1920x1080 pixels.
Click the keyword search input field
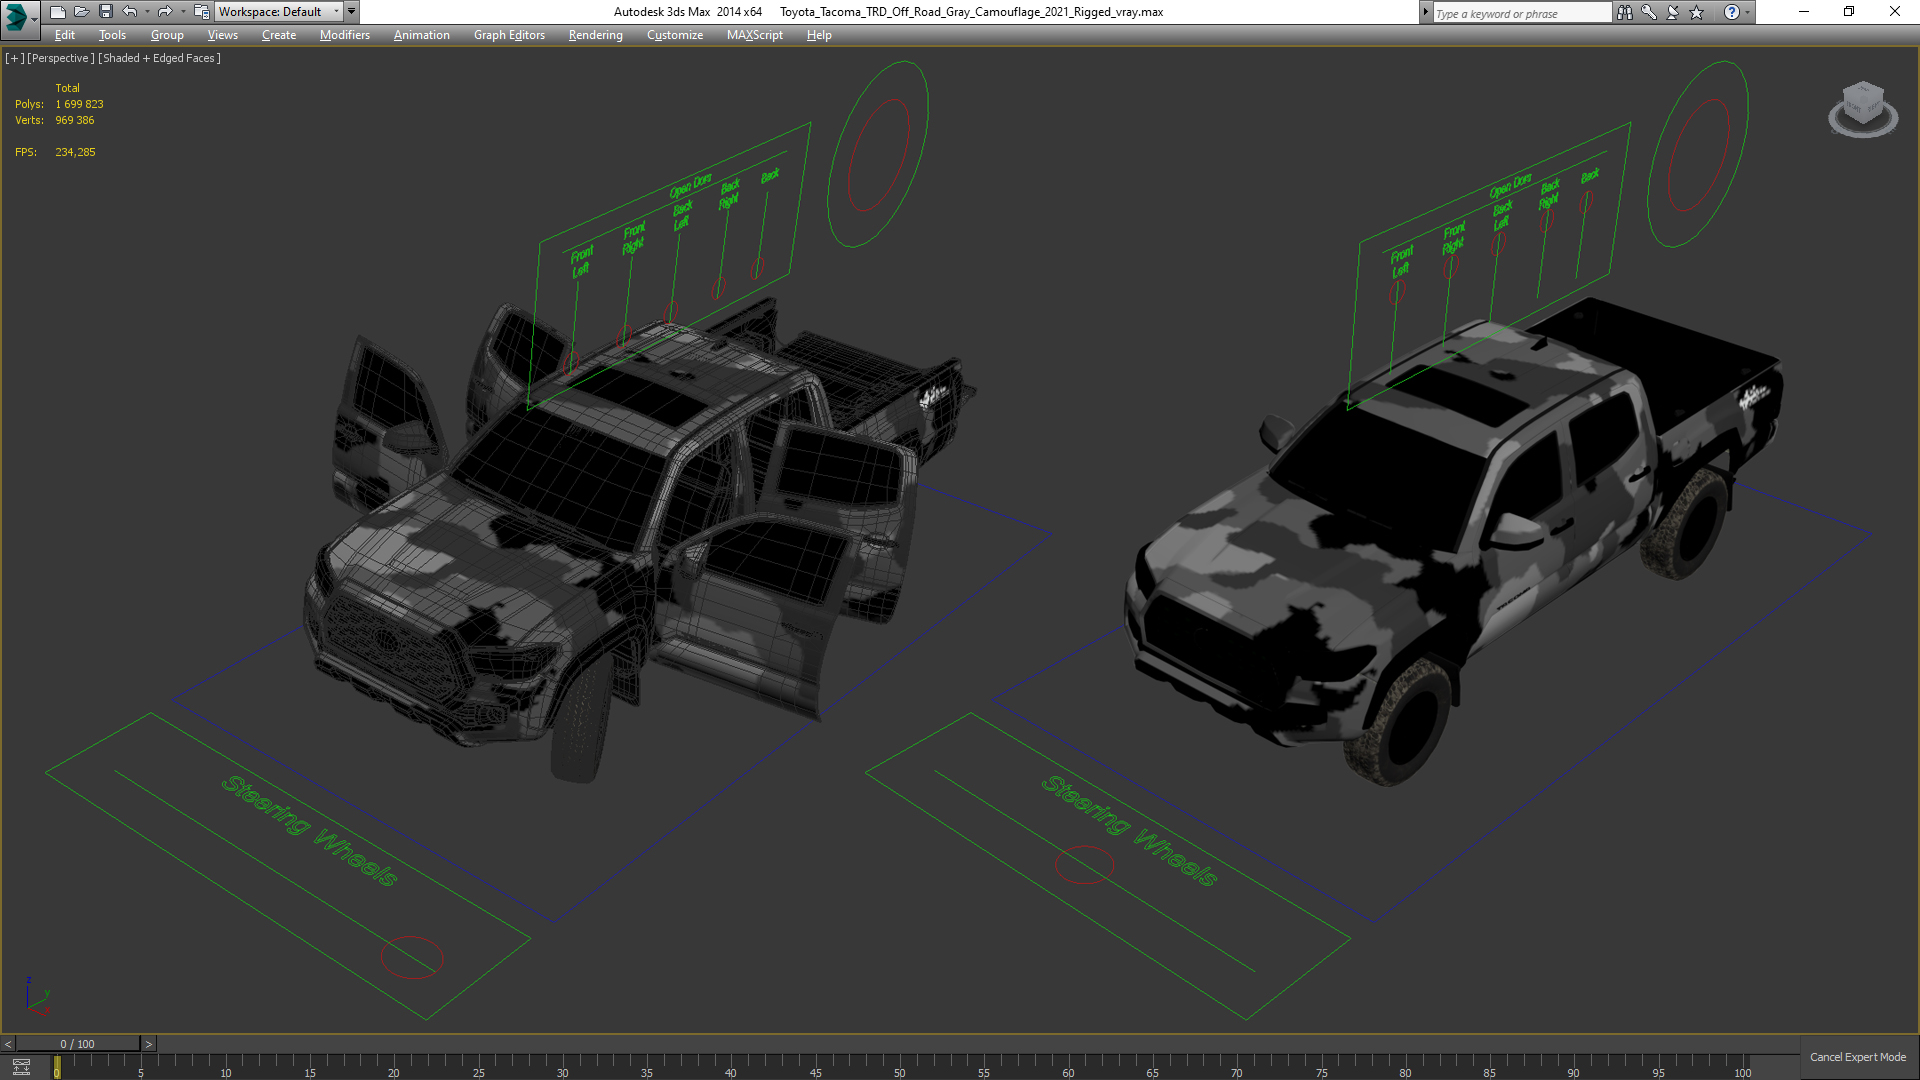pyautogui.click(x=1521, y=13)
